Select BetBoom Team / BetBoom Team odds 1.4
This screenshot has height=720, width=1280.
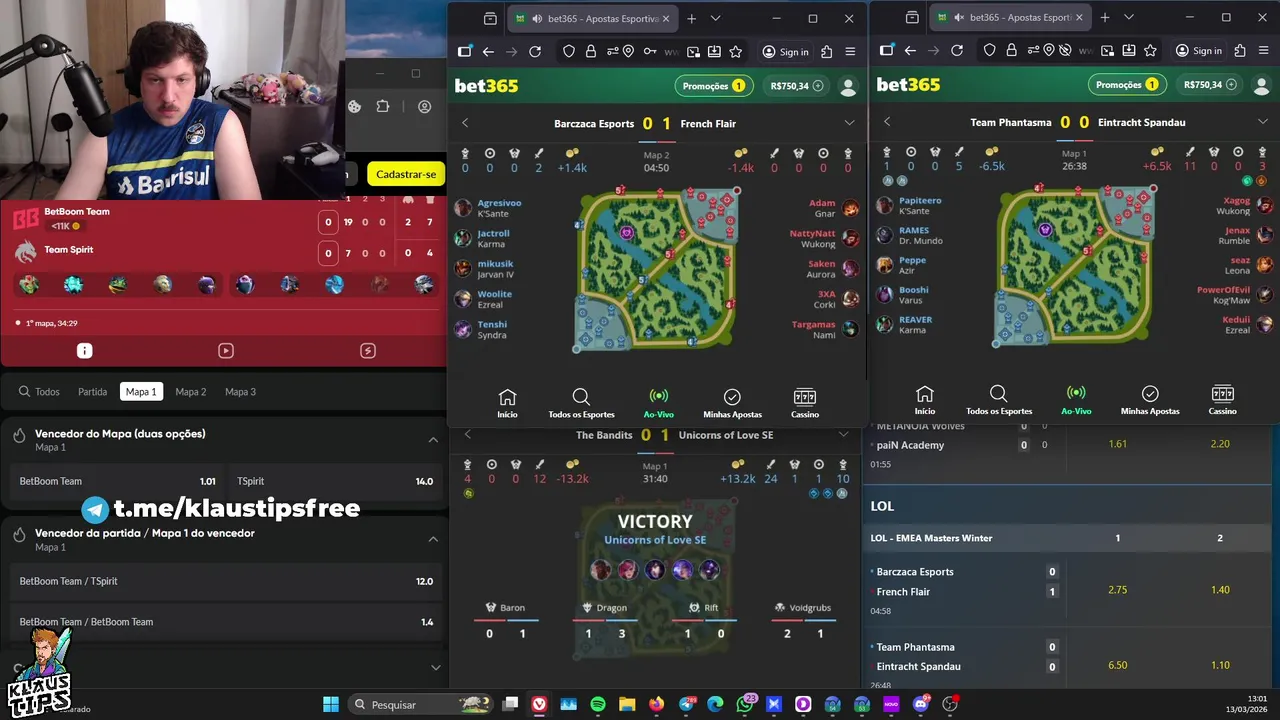click(x=225, y=622)
